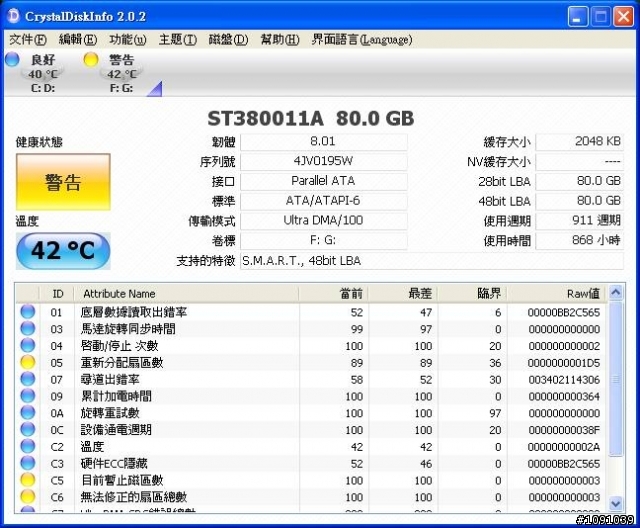Image resolution: width=640 pixels, height=528 pixels.
Task: Click the interface field Parallel ATA
Action: coord(324,182)
